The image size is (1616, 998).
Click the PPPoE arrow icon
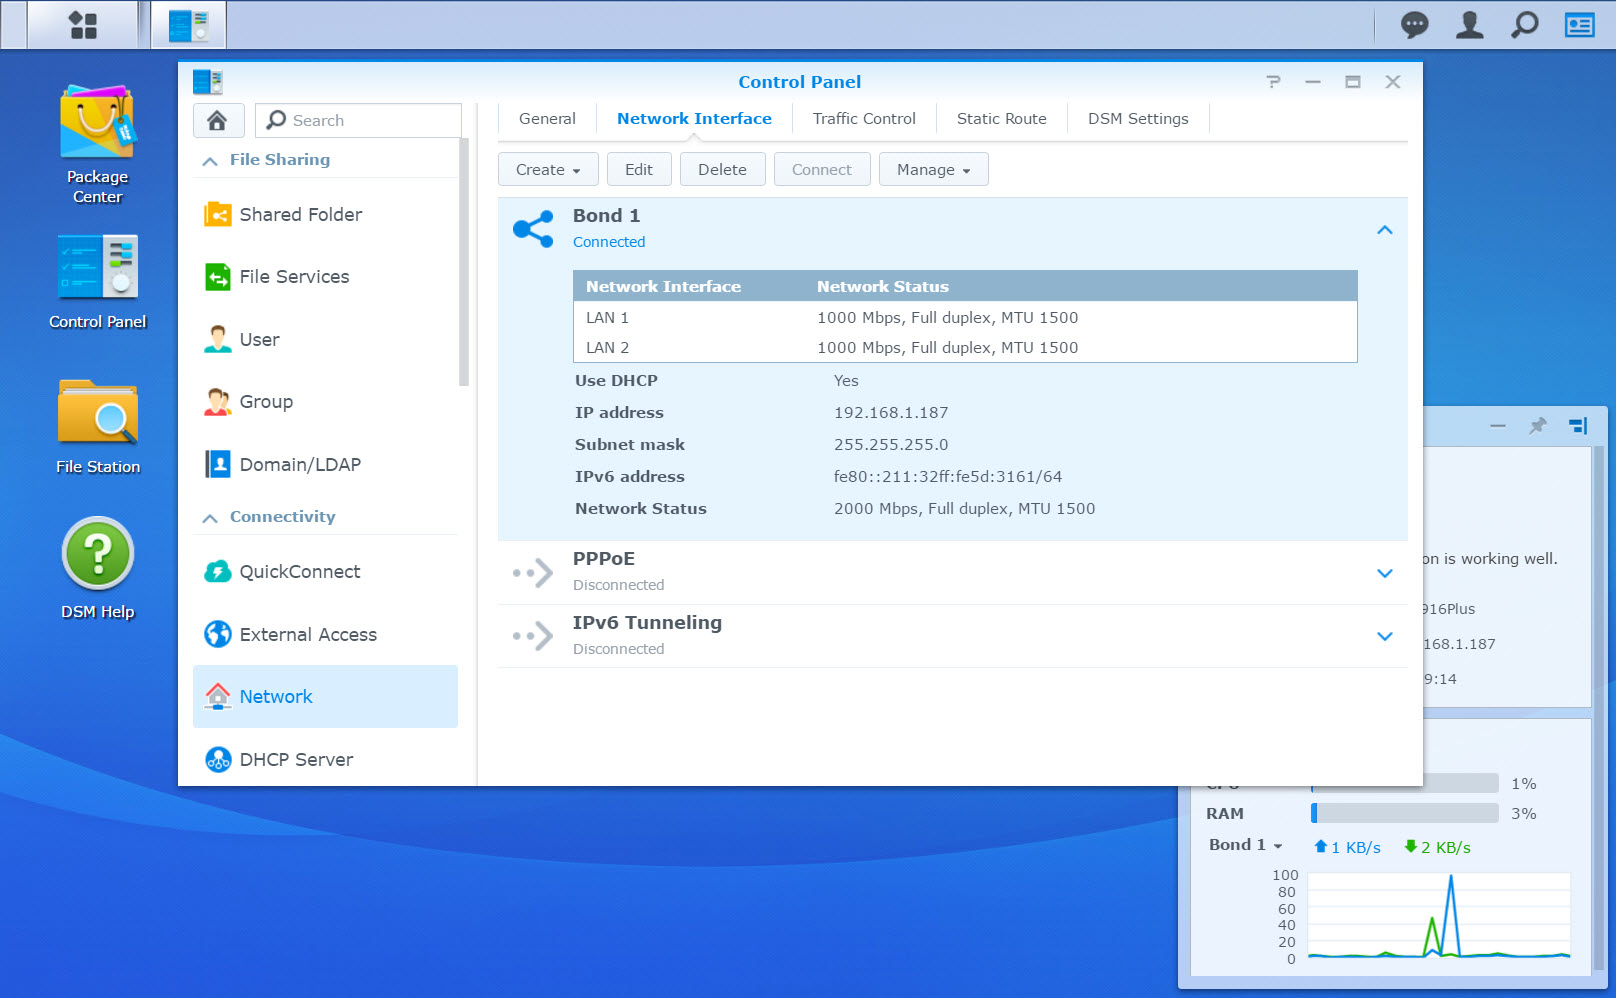533,573
